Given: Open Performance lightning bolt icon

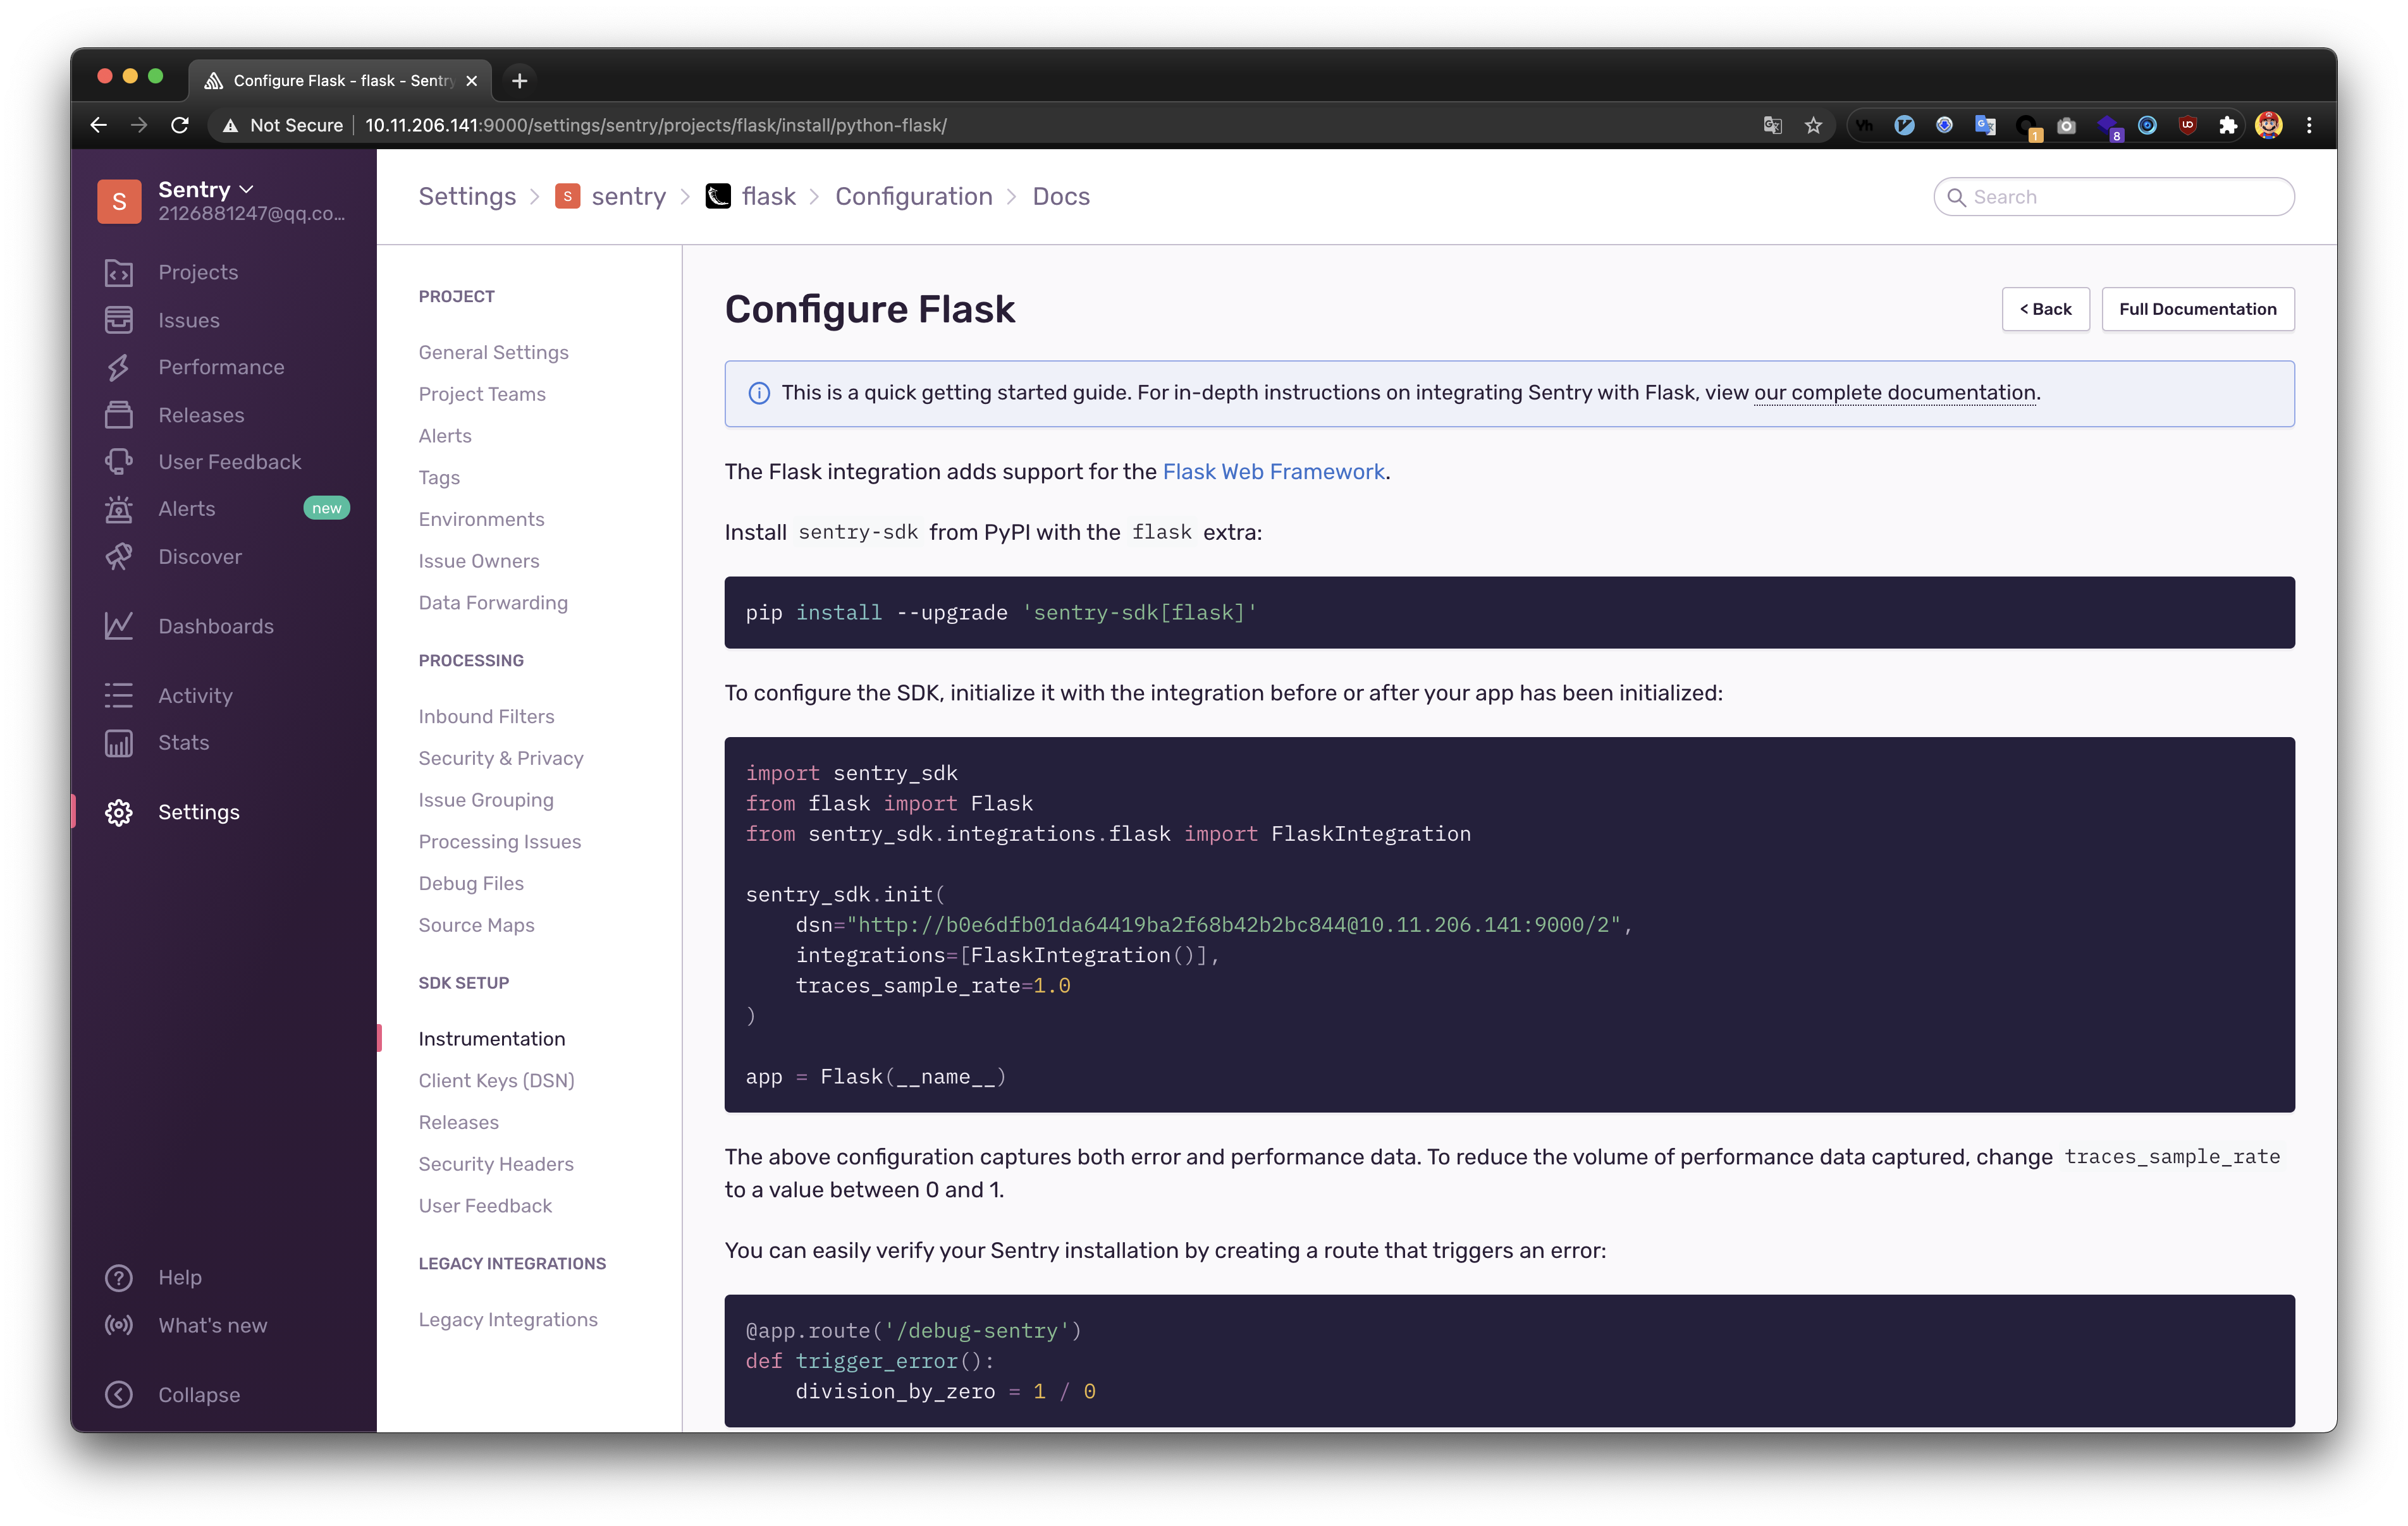Looking at the screenshot, I should 118,367.
